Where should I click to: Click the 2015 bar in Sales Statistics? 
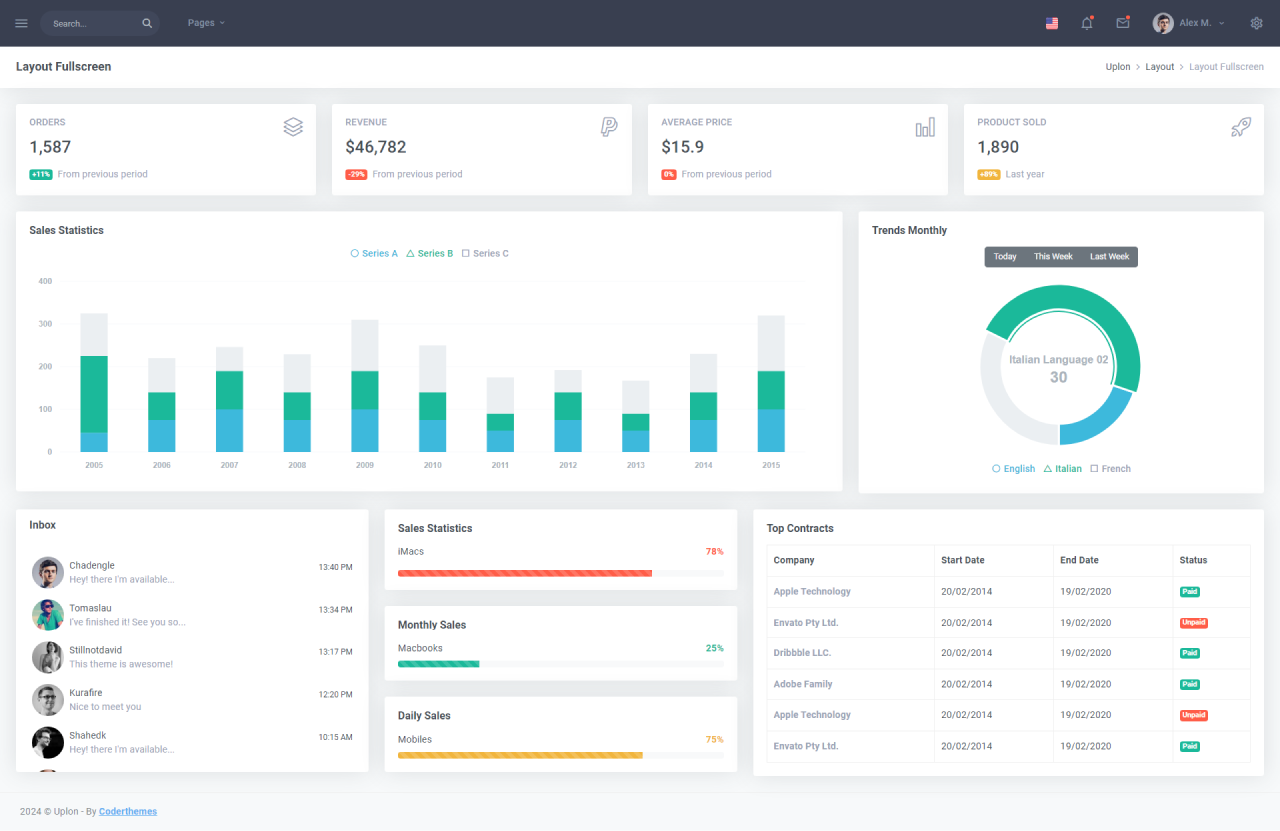pyautogui.click(x=771, y=384)
